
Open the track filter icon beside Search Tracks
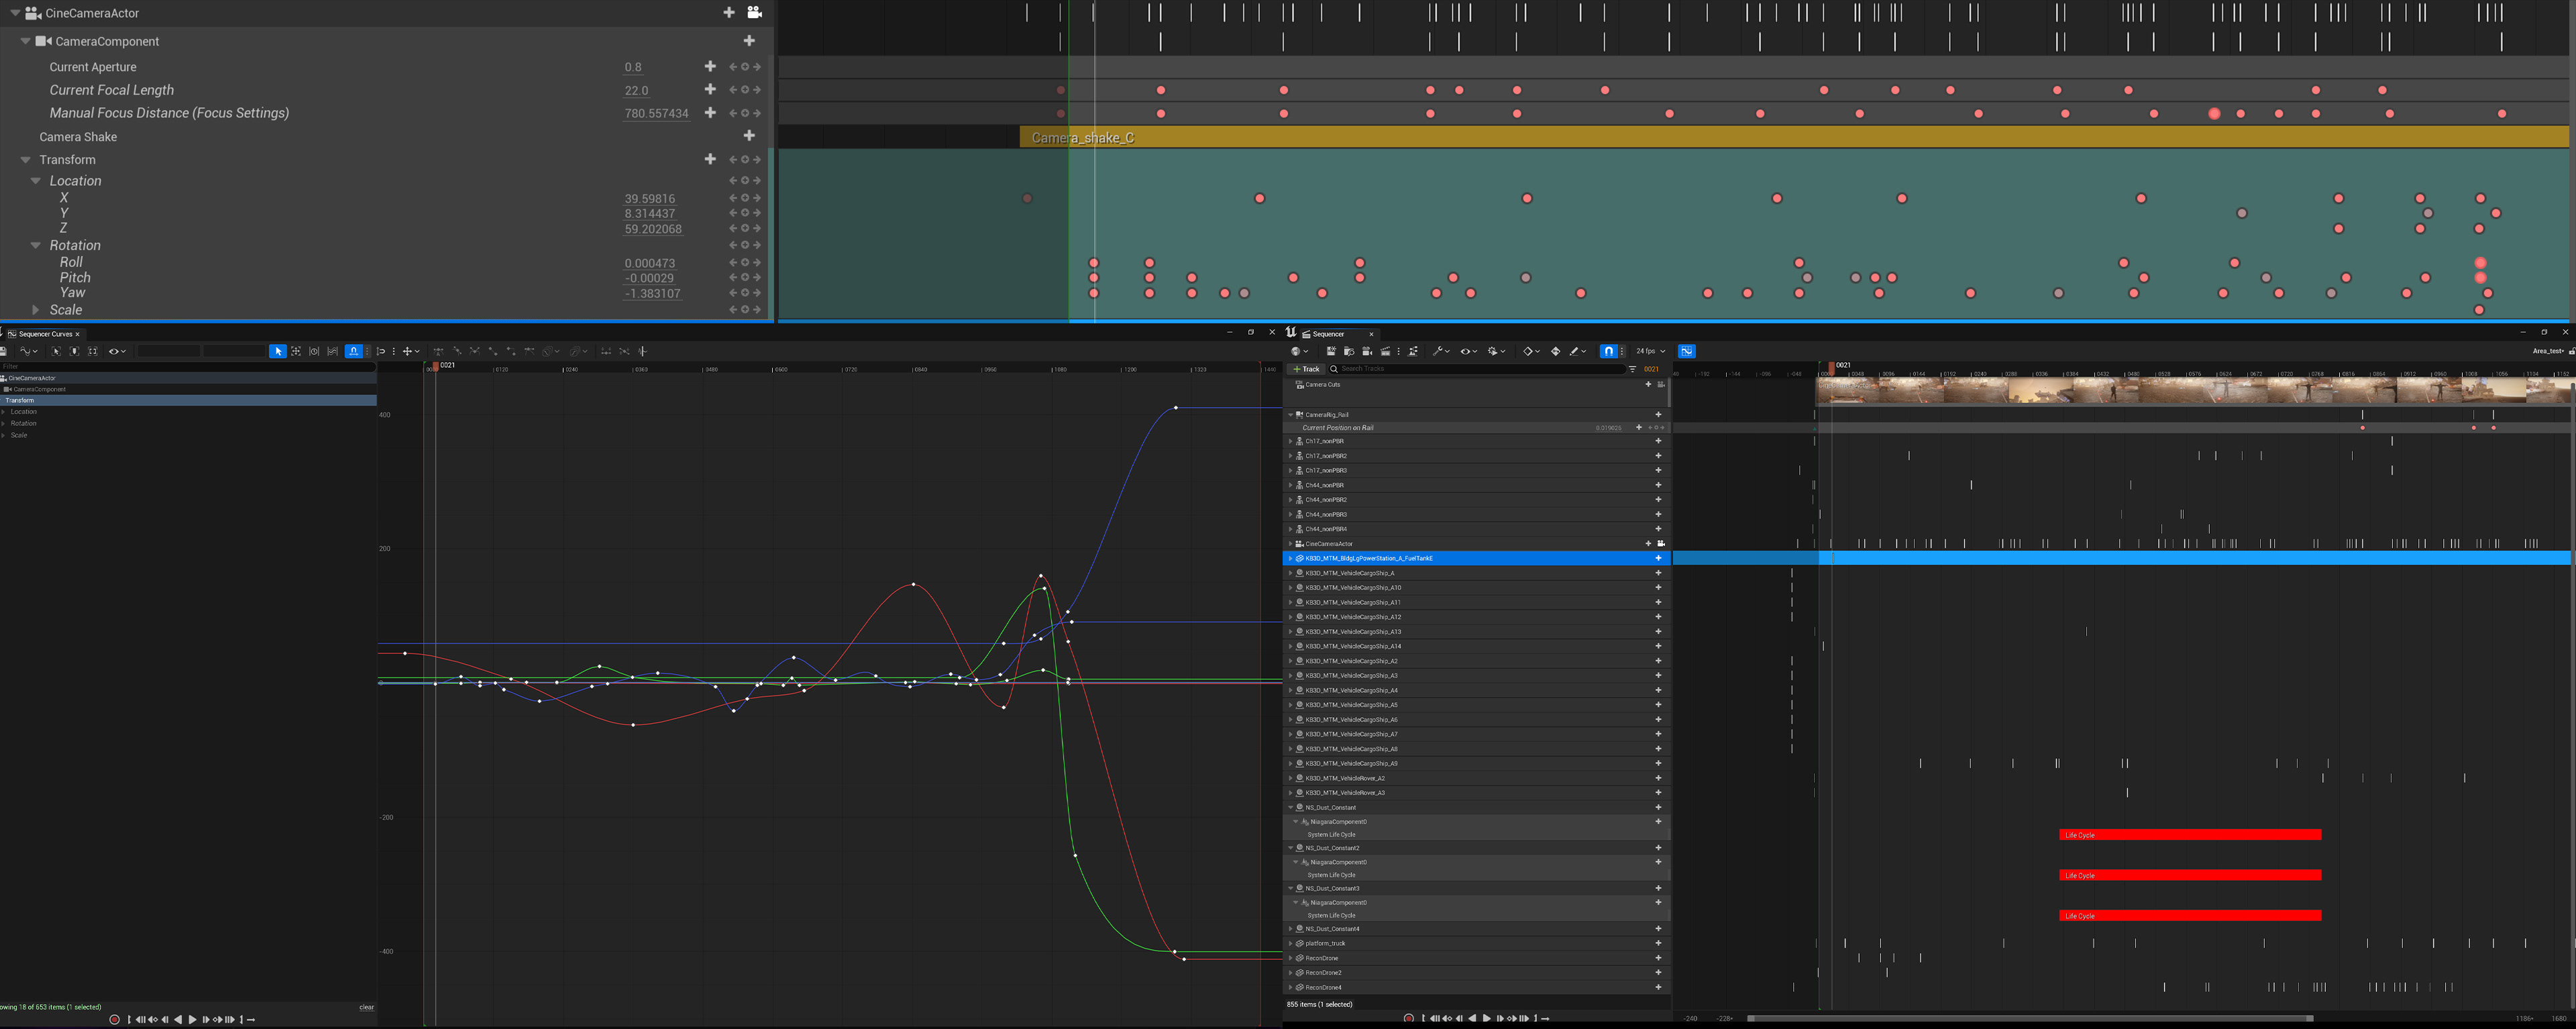[x=1632, y=369]
